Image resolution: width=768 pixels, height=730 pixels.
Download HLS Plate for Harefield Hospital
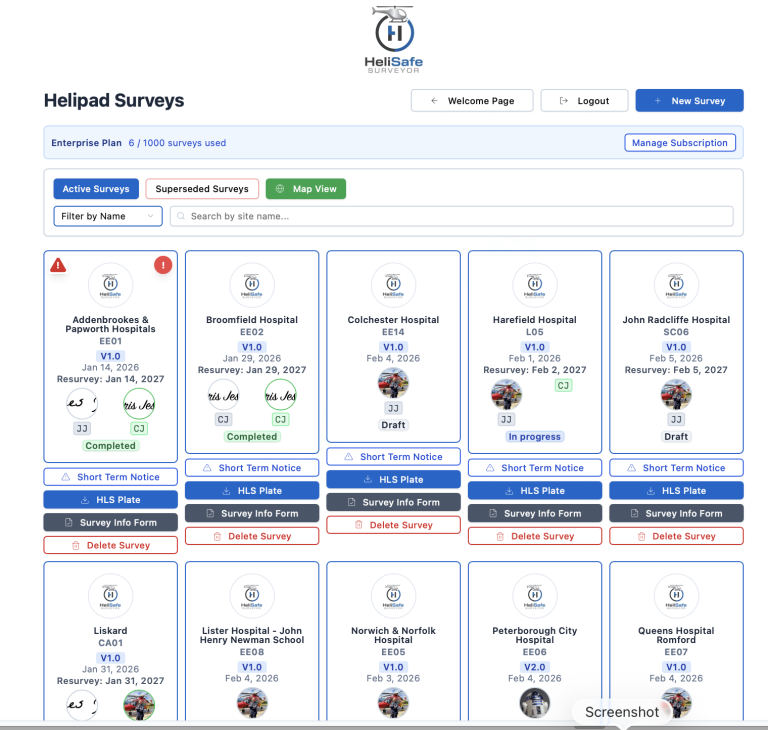pyautogui.click(x=535, y=491)
